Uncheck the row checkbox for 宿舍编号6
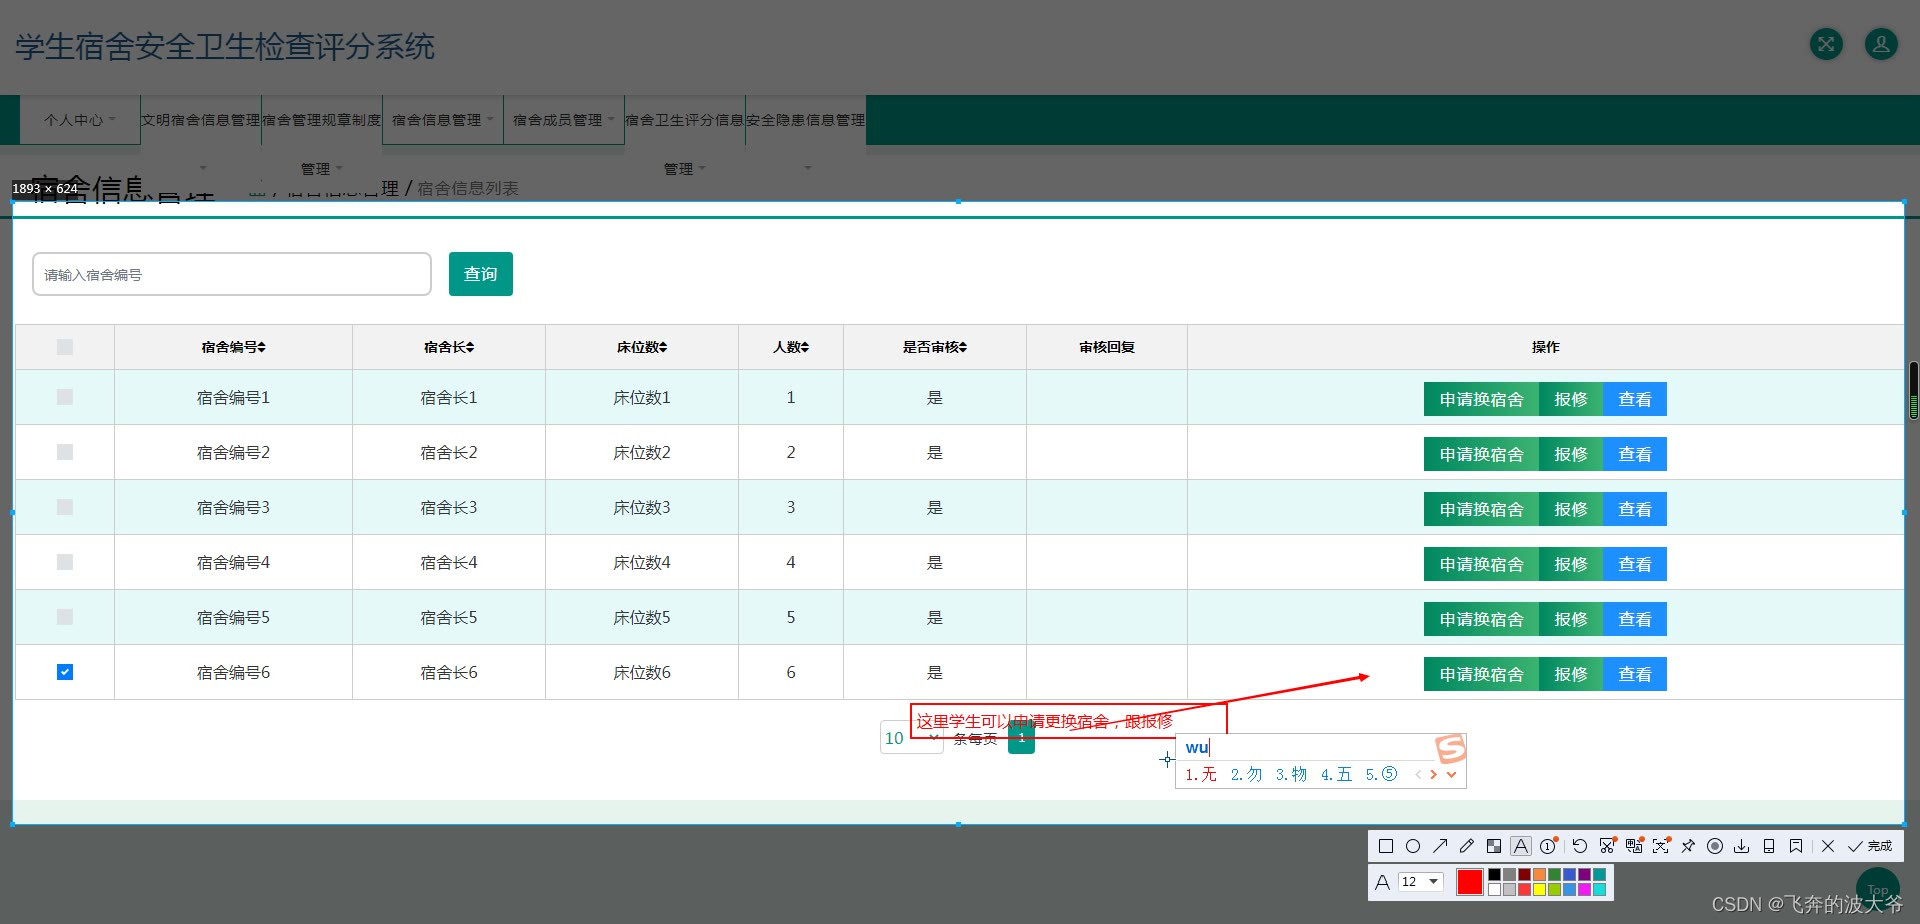The image size is (1920, 924). (65, 672)
